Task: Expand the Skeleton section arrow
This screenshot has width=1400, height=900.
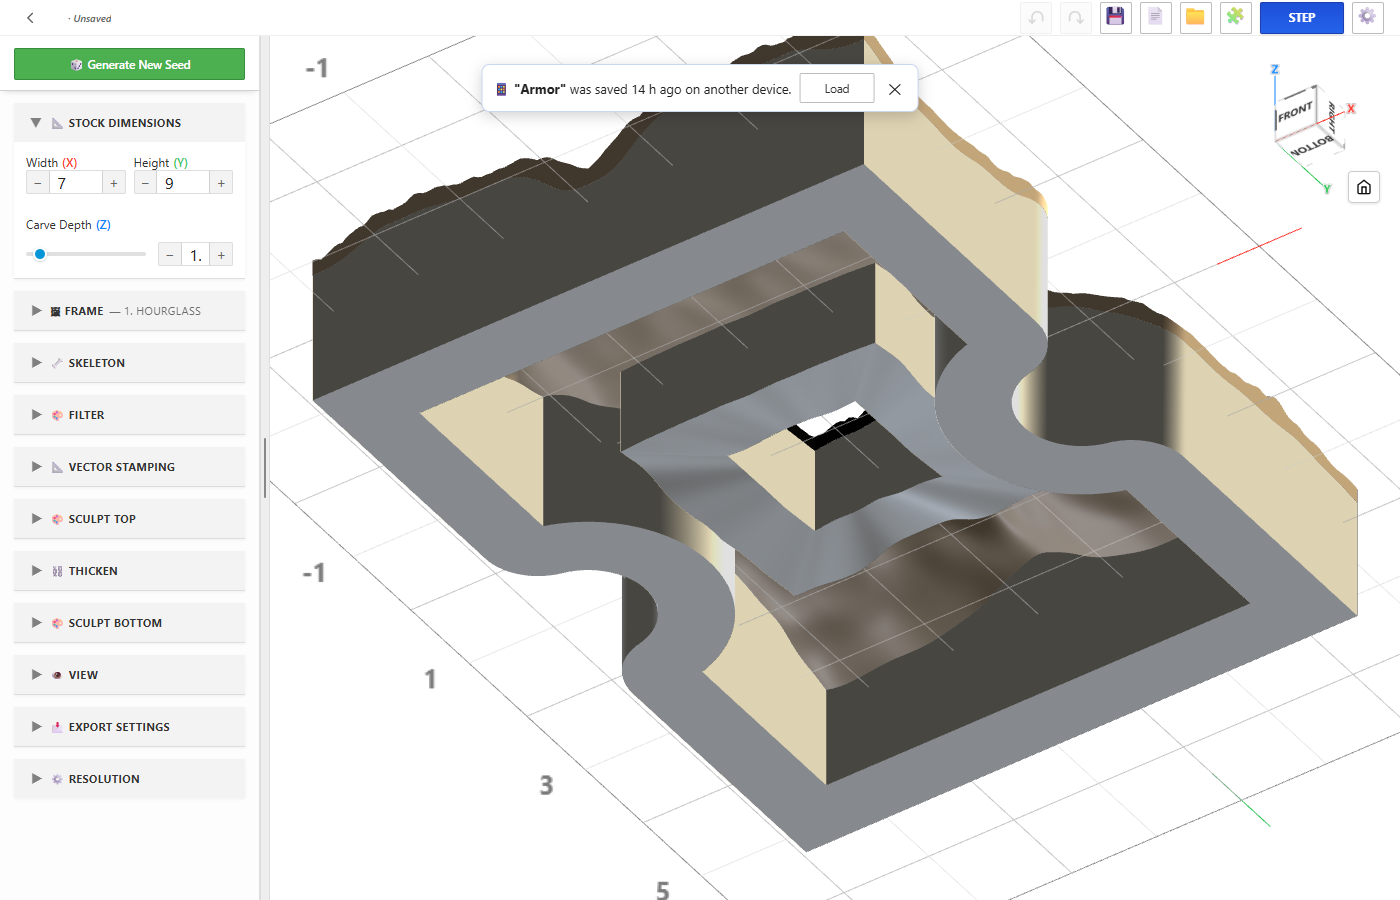Action: point(36,363)
